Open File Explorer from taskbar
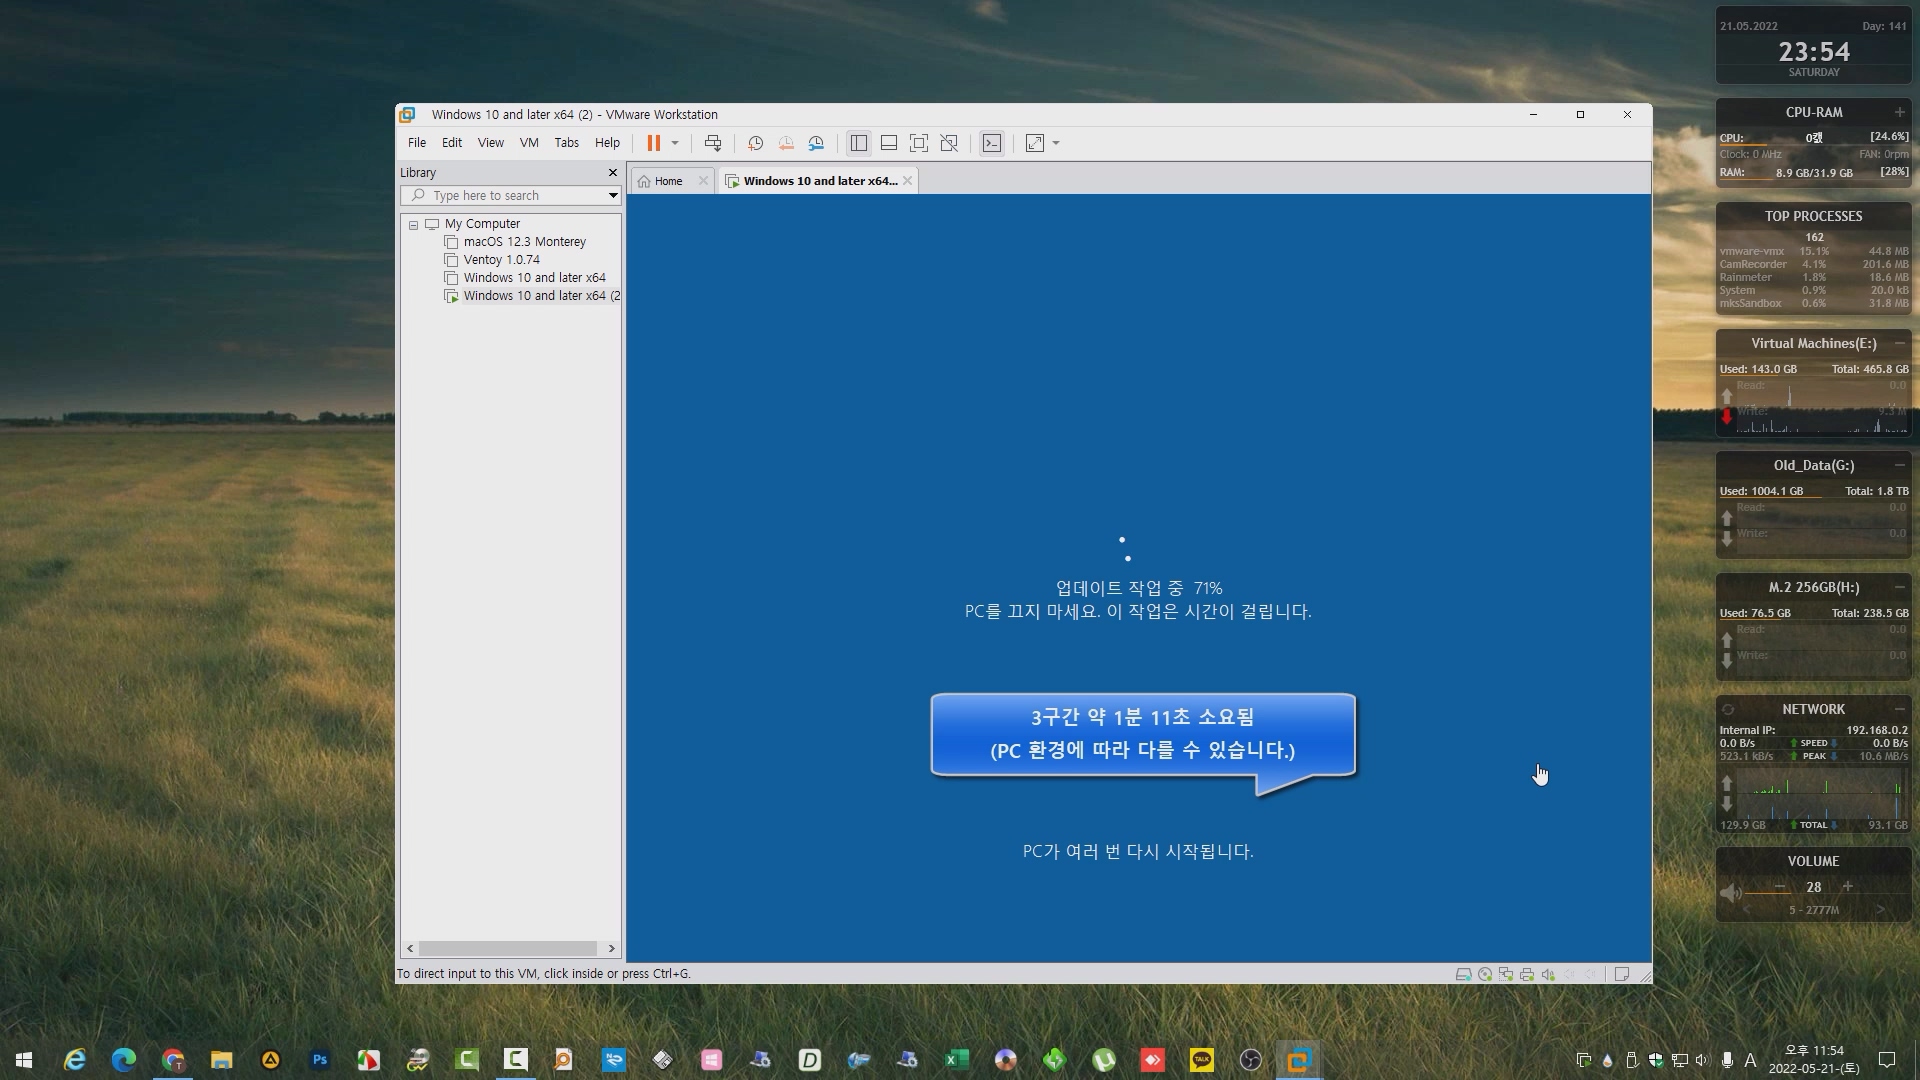Screen dimensions: 1920x1080 click(x=222, y=1060)
